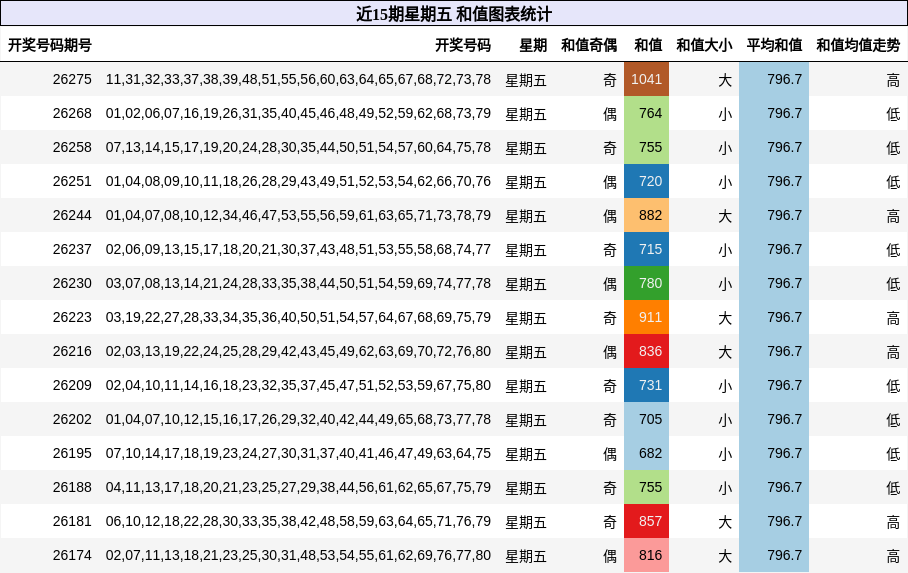Click issue number 26188

point(72,487)
